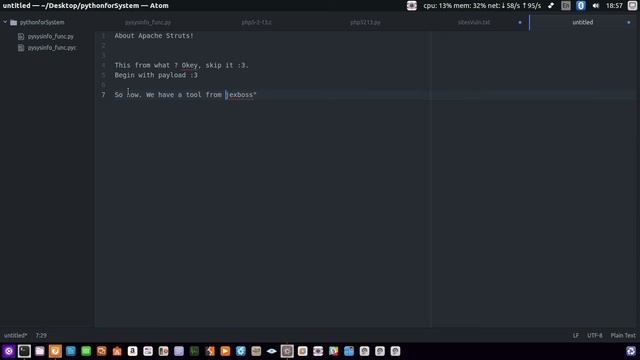640x360 pixels.
Task: Click line number 7 in the gutter
Action: (103, 95)
